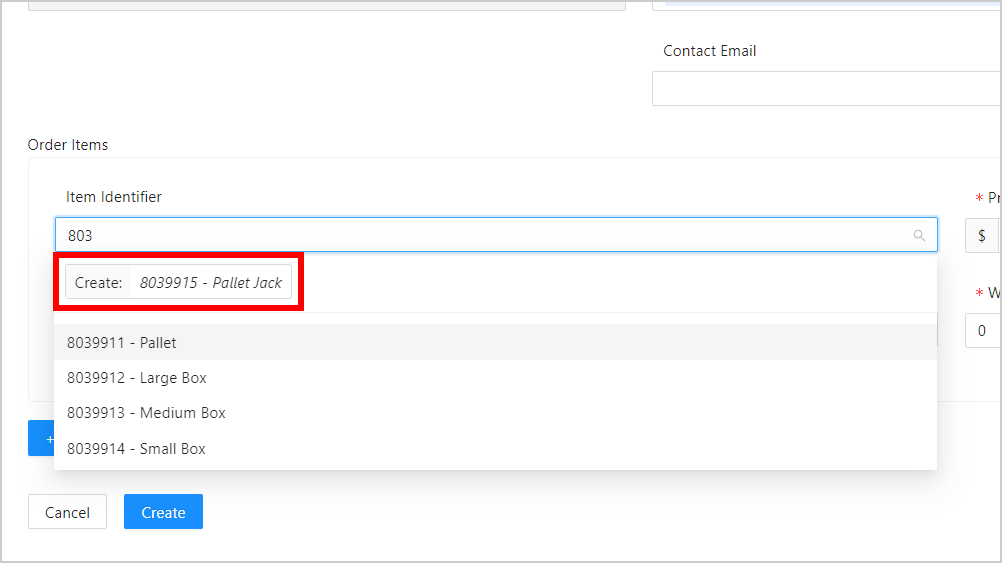This screenshot has width=1002, height=563.
Task: Click the weight field showing 0
Action: click(x=983, y=331)
